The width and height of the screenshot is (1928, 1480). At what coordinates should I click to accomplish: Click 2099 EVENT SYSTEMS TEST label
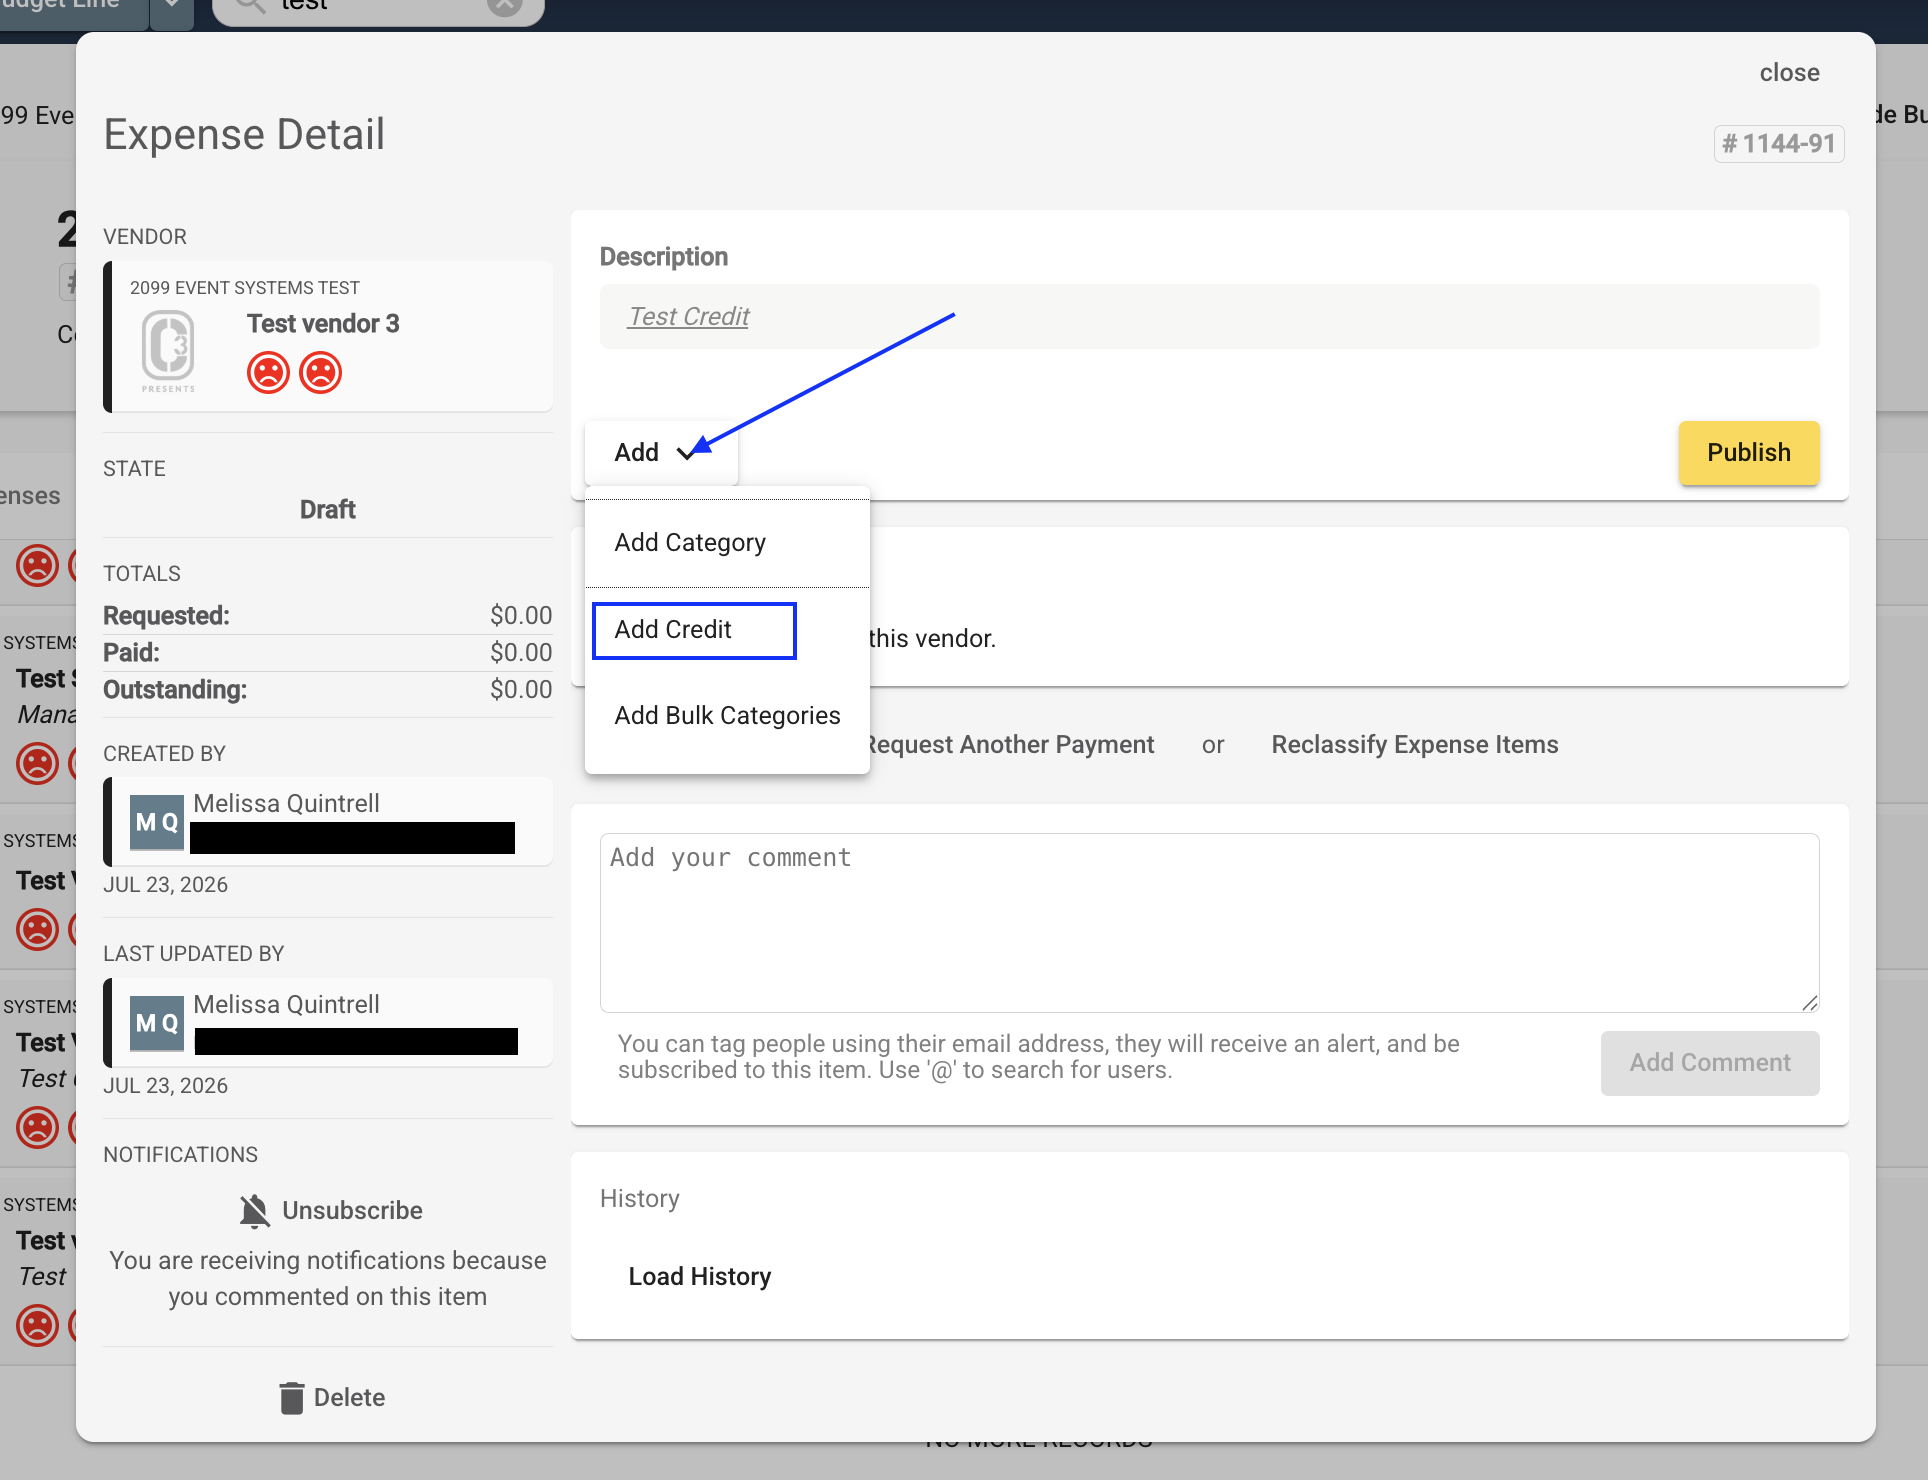tap(245, 288)
